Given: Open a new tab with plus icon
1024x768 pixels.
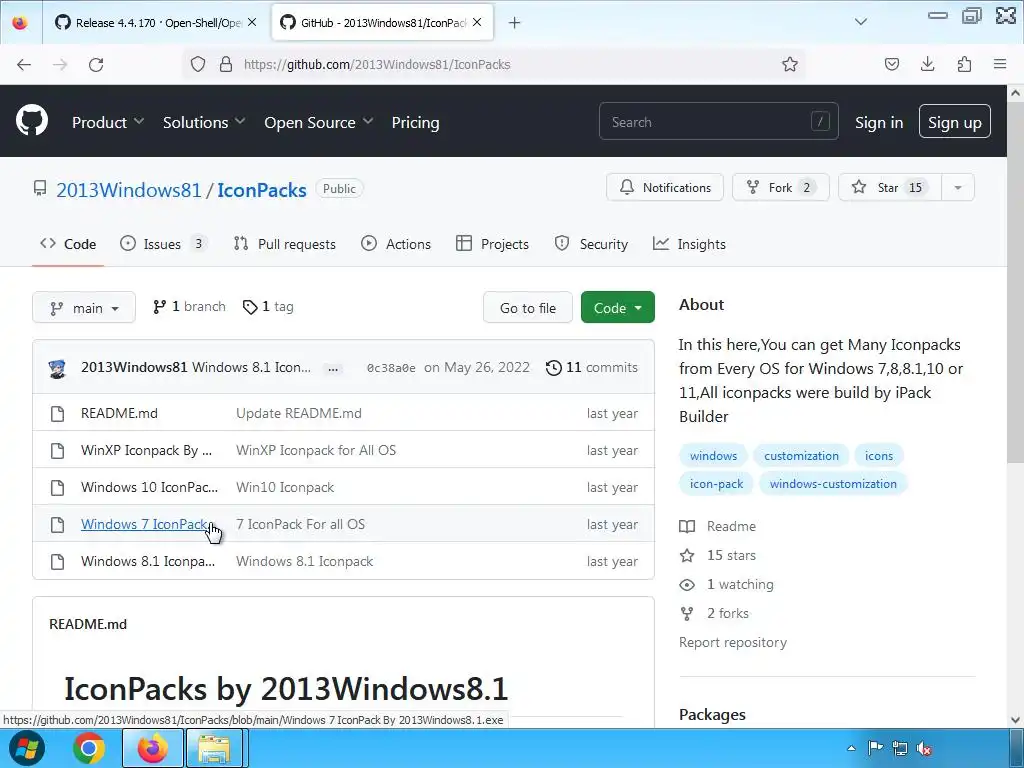Looking at the screenshot, I should [x=515, y=23].
